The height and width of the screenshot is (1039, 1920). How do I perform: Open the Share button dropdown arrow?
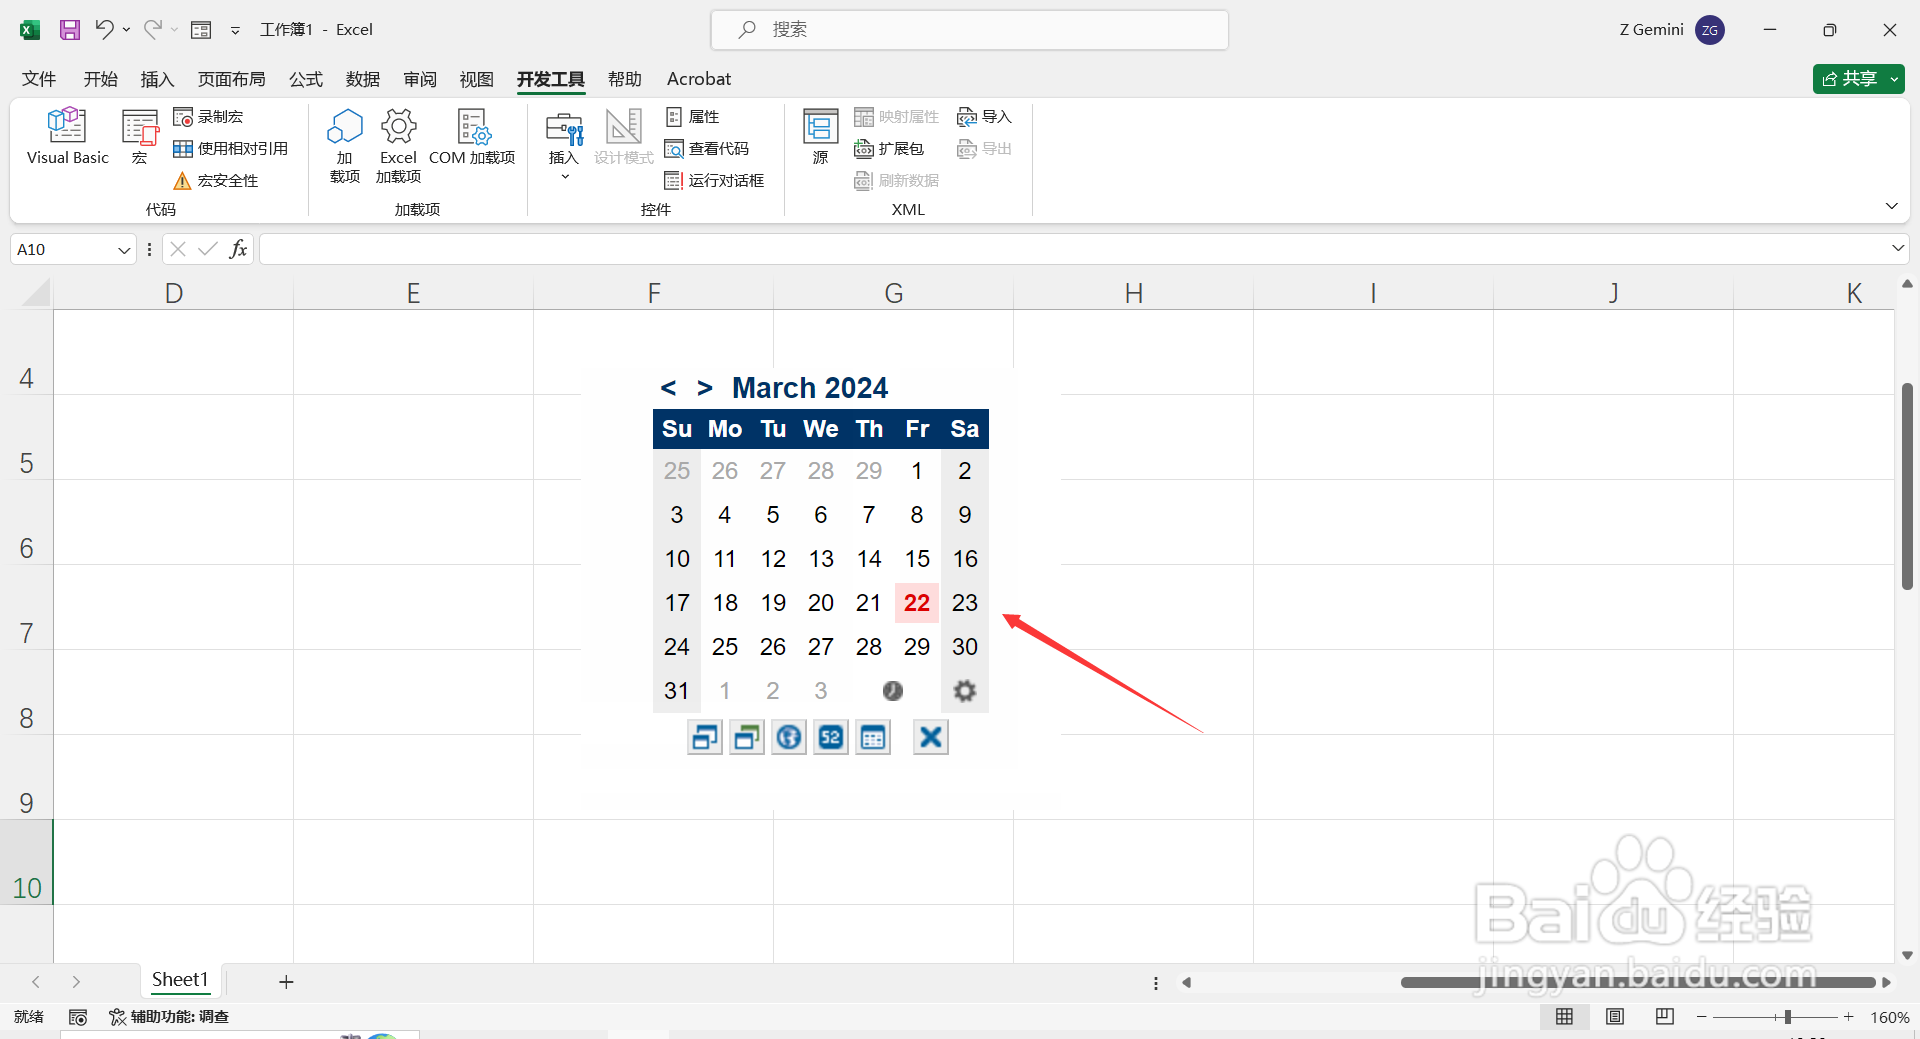[x=1894, y=79]
